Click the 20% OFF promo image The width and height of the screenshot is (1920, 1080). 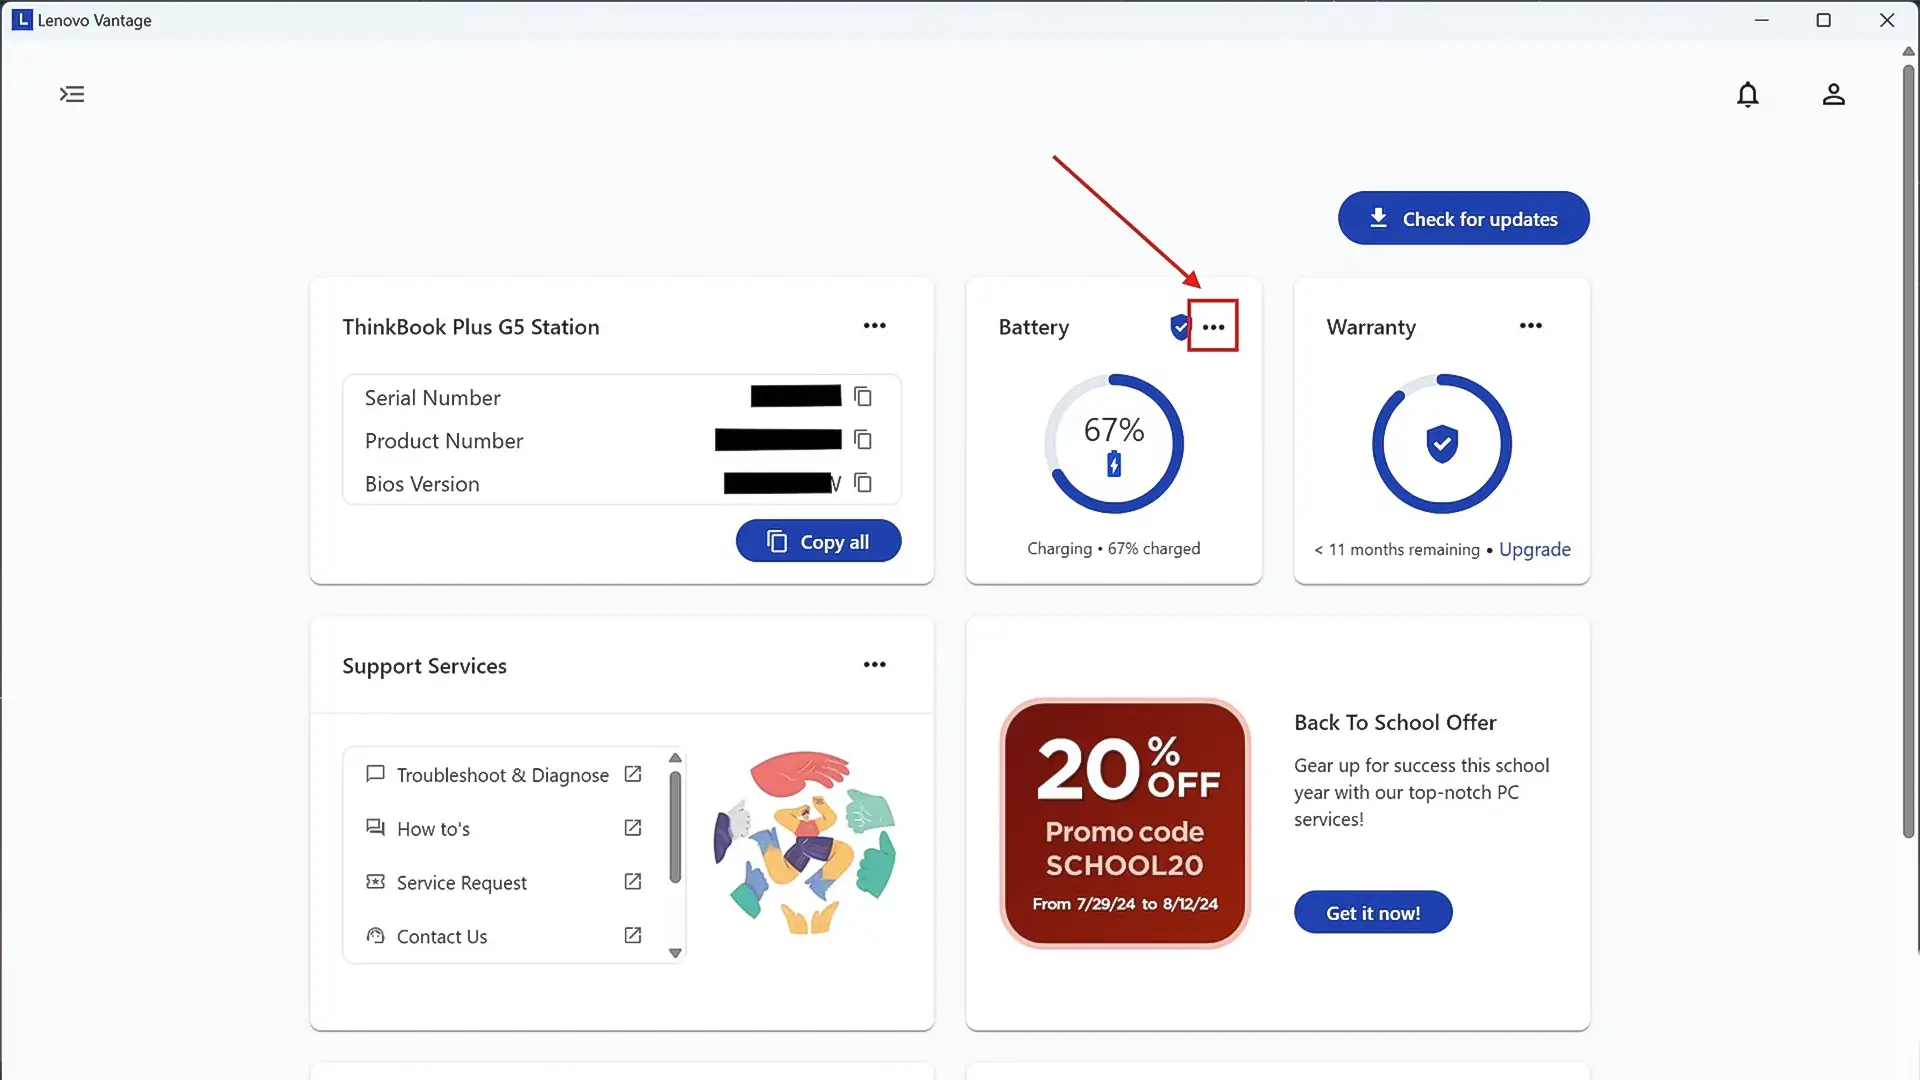(x=1125, y=823)
